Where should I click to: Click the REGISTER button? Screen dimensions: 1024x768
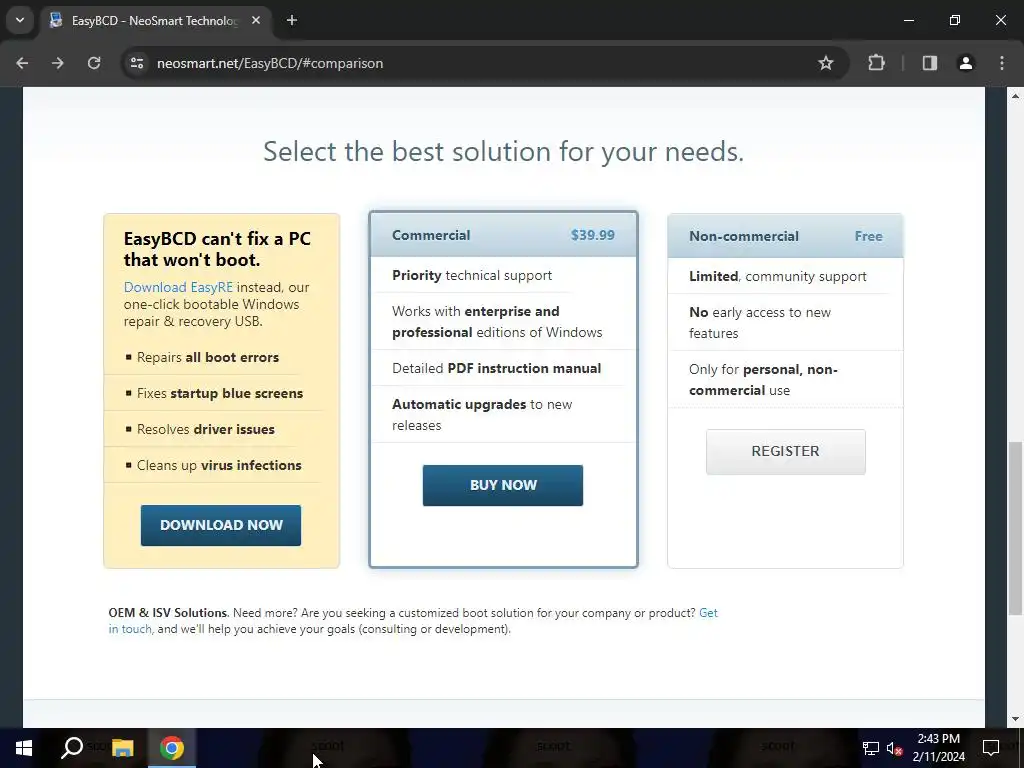point(786,451)
